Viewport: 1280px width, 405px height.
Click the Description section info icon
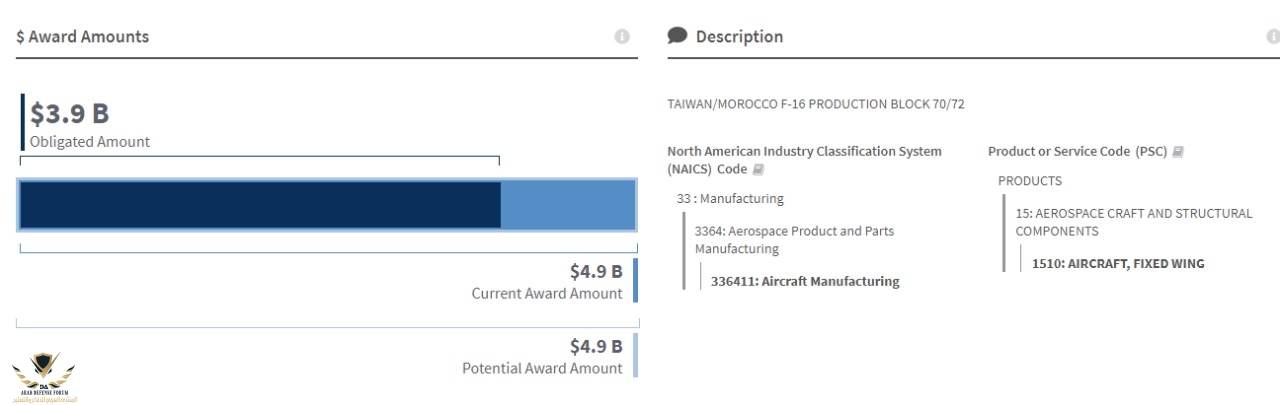coord(1272,37)
